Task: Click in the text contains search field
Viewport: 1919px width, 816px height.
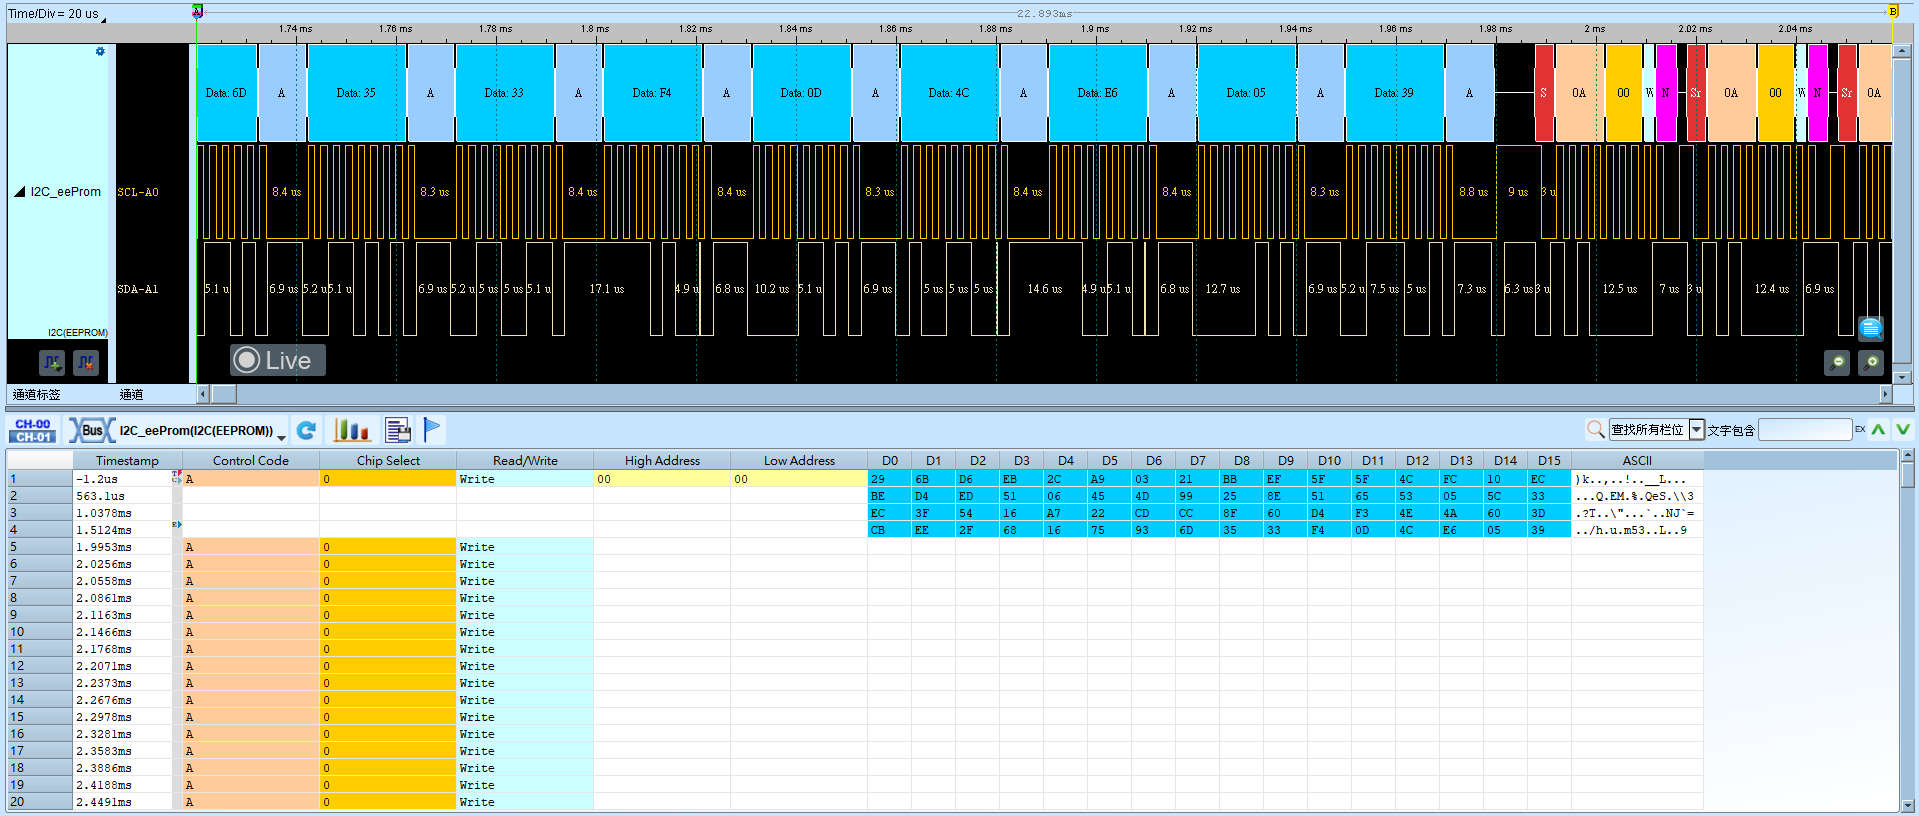Action: click(x=1805, y=430)
